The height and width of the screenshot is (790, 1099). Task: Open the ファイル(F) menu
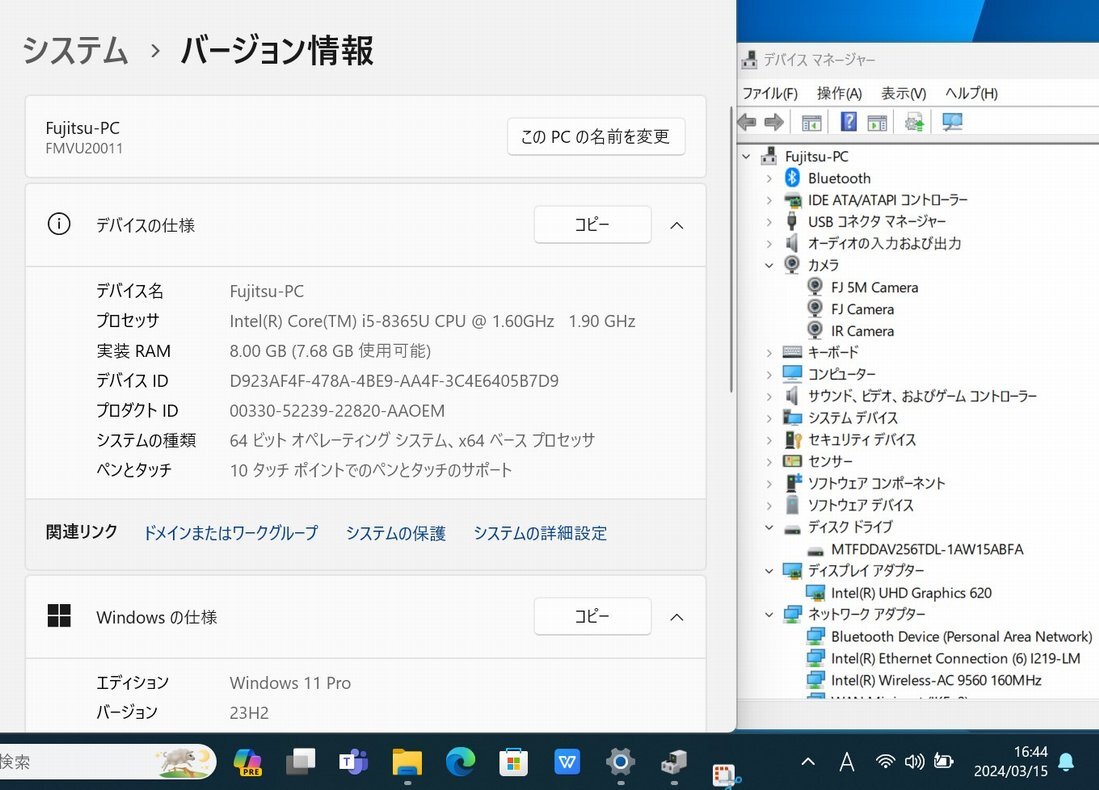click(770, 93)
